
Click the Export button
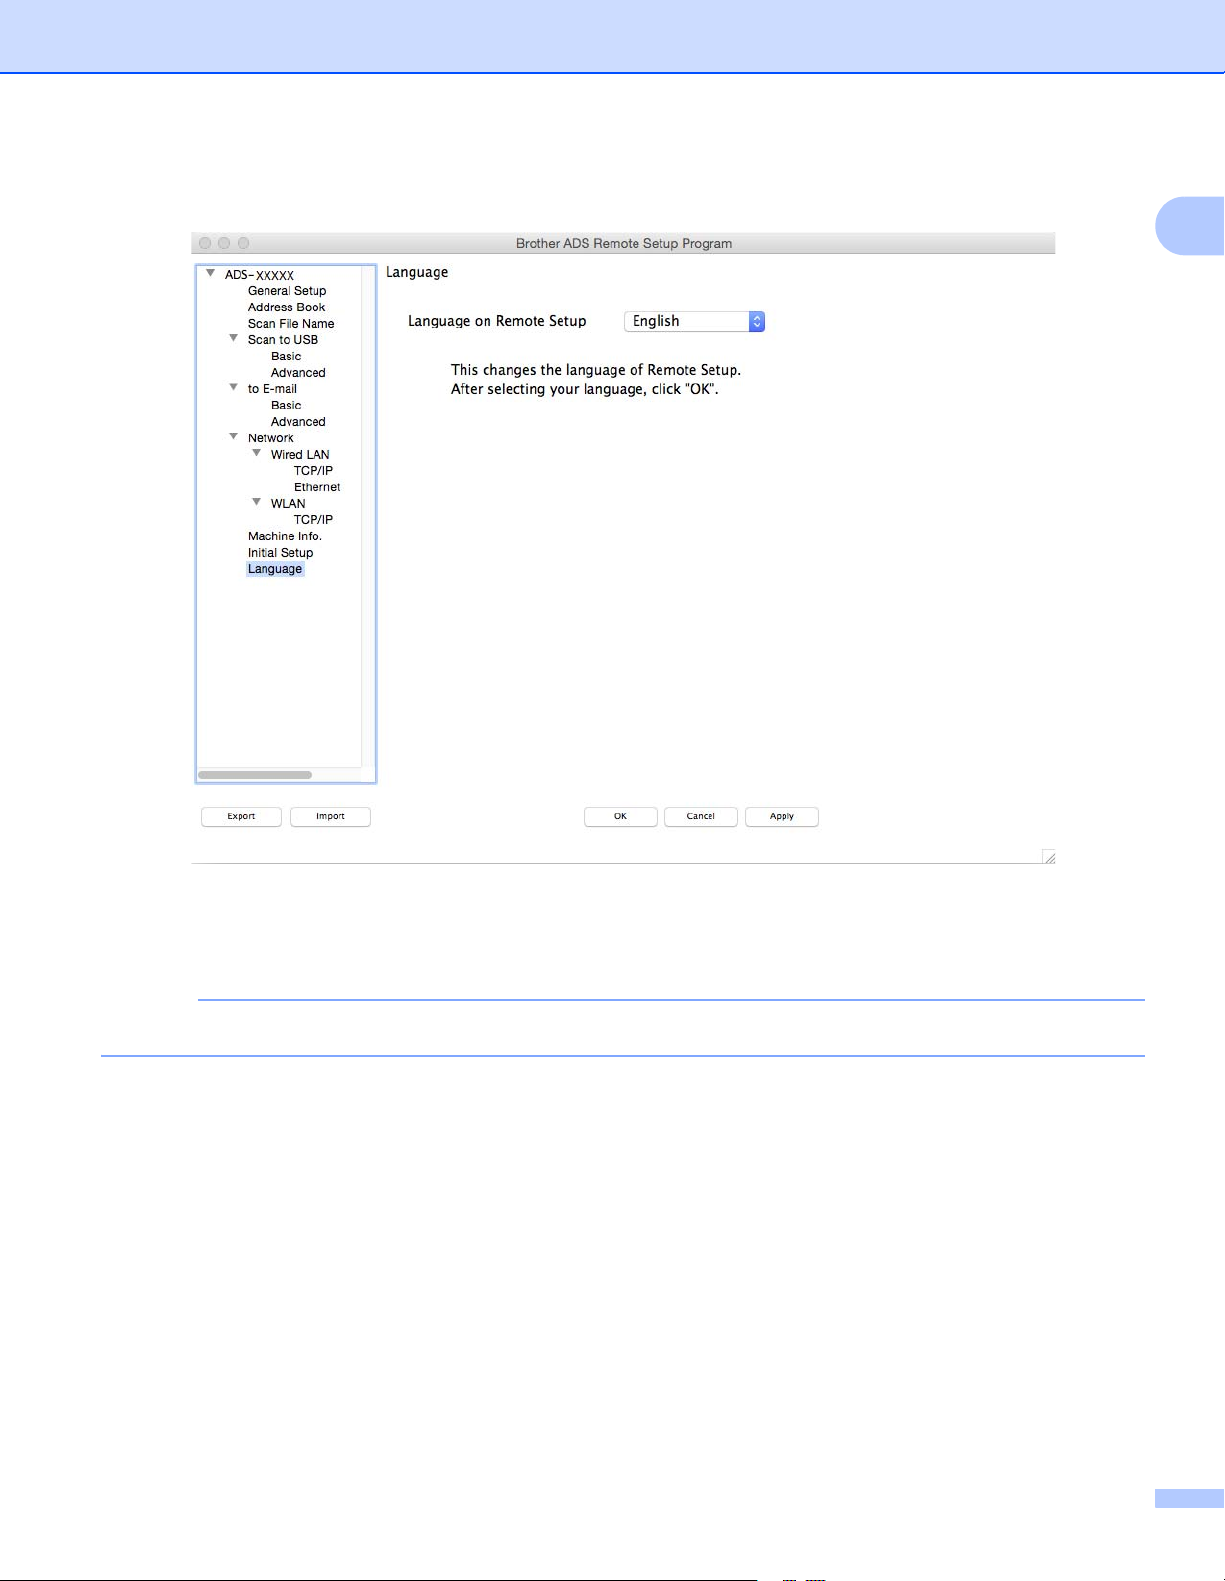[241, 817]
